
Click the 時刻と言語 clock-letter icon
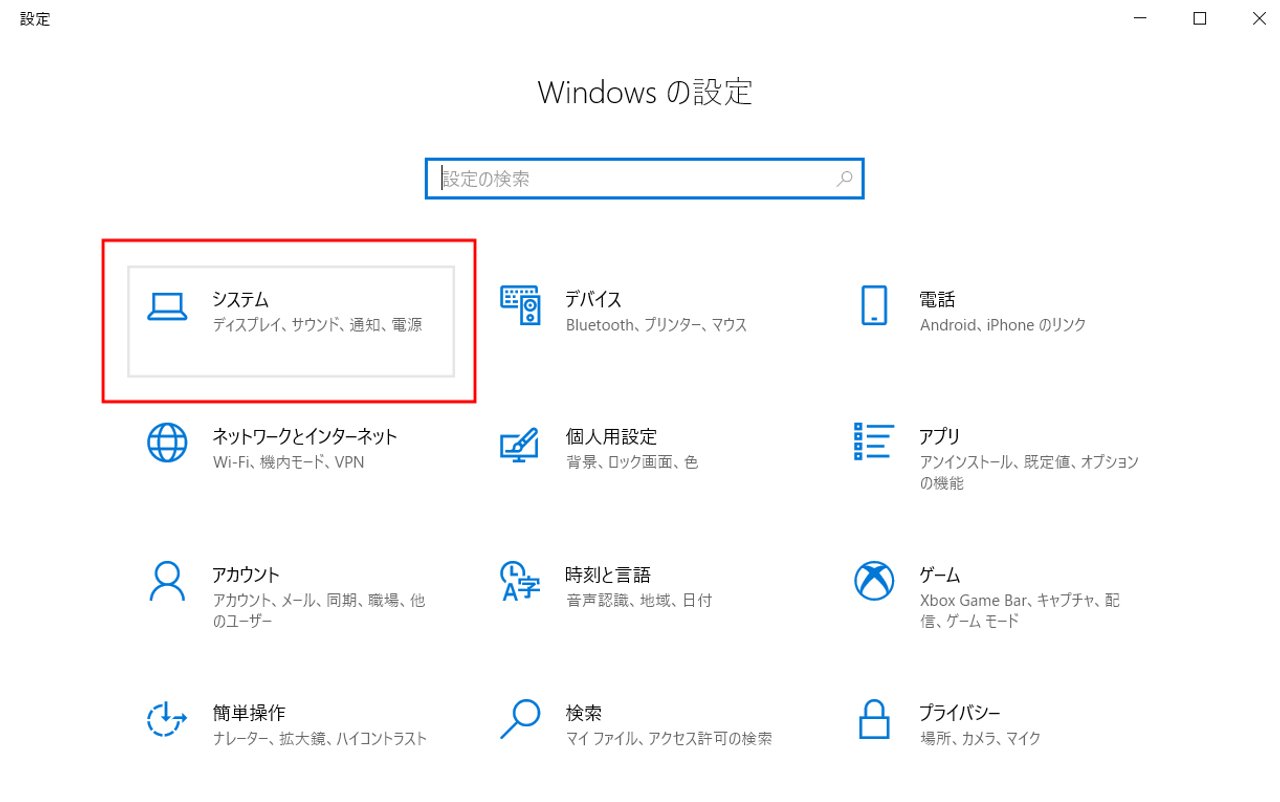point(520,581)
